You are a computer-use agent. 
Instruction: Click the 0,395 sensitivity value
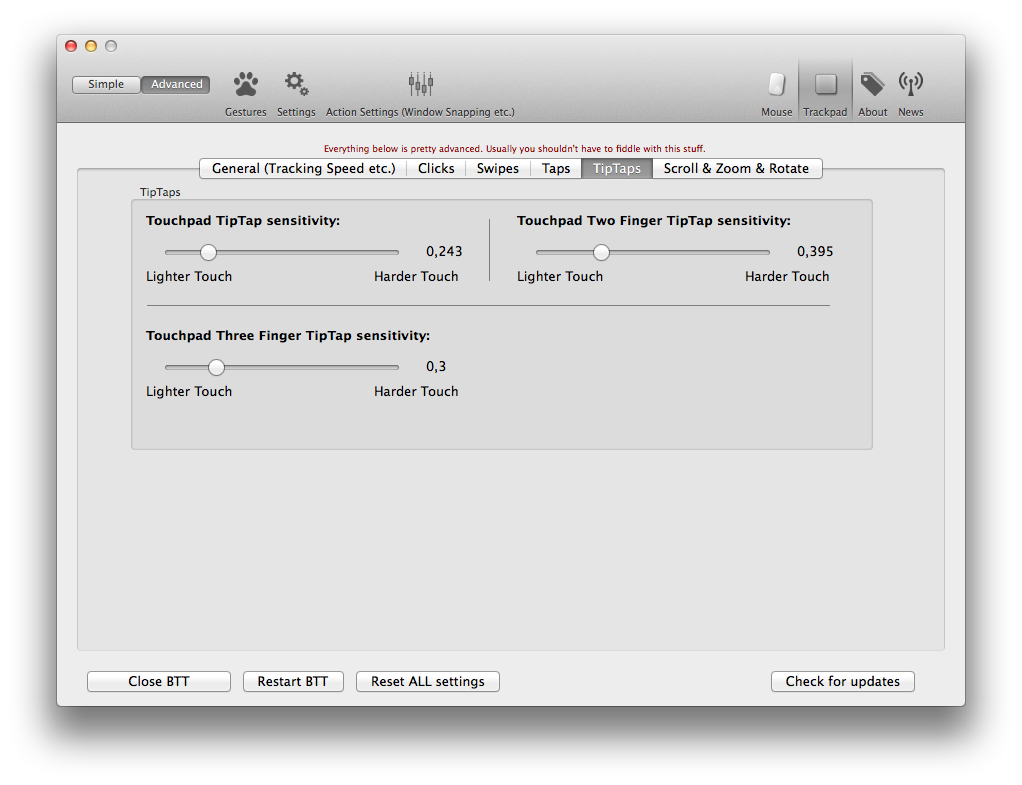coord(815,252)
